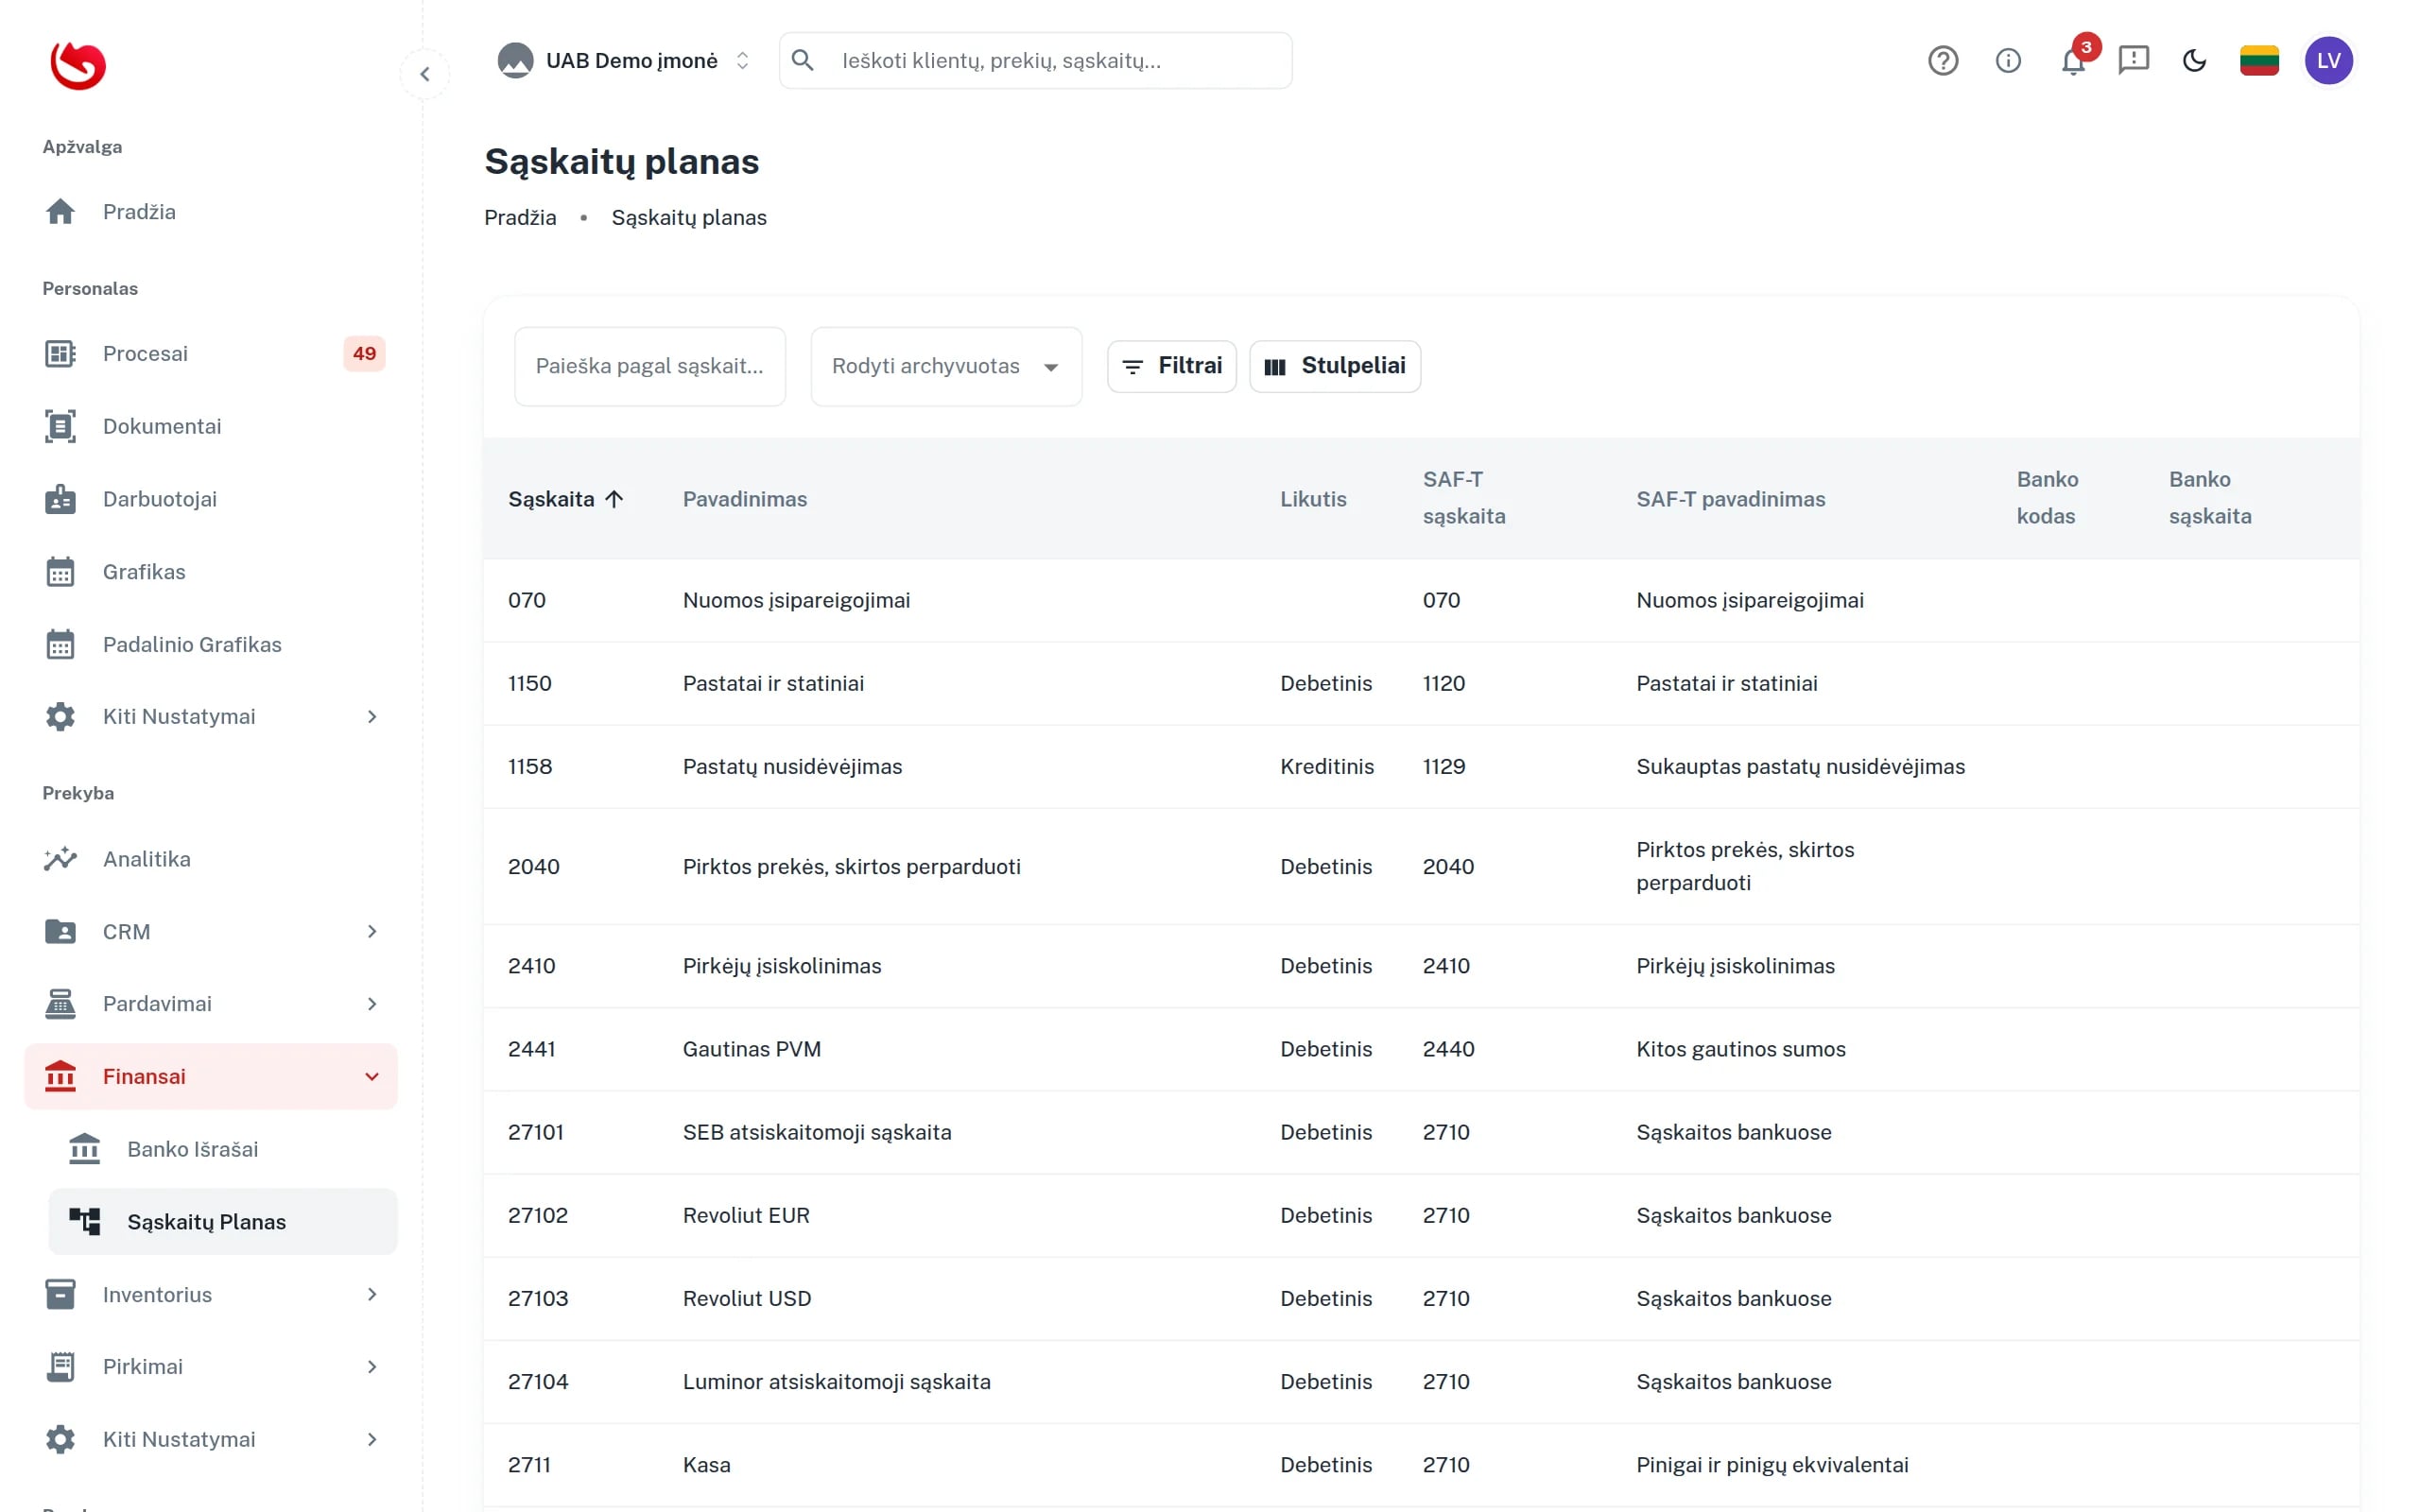
Task: Click the Pirkimai receipt icon
Action: tap(60, 1367)
